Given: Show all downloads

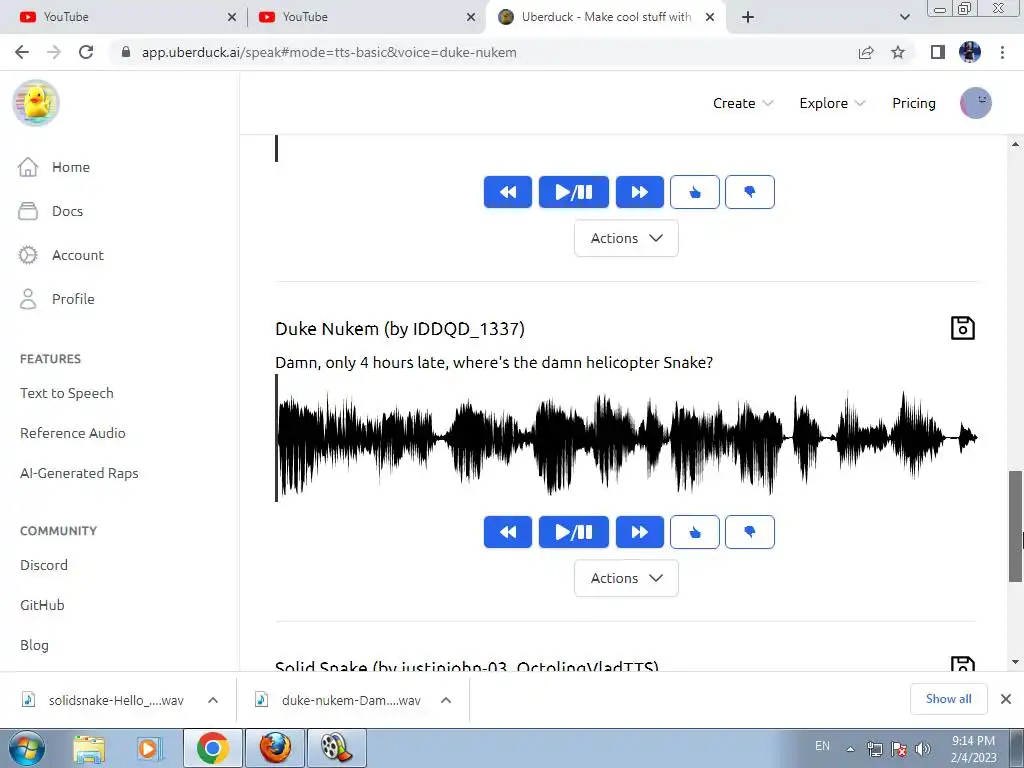Looking at the screenshot, I should point(948,699).
